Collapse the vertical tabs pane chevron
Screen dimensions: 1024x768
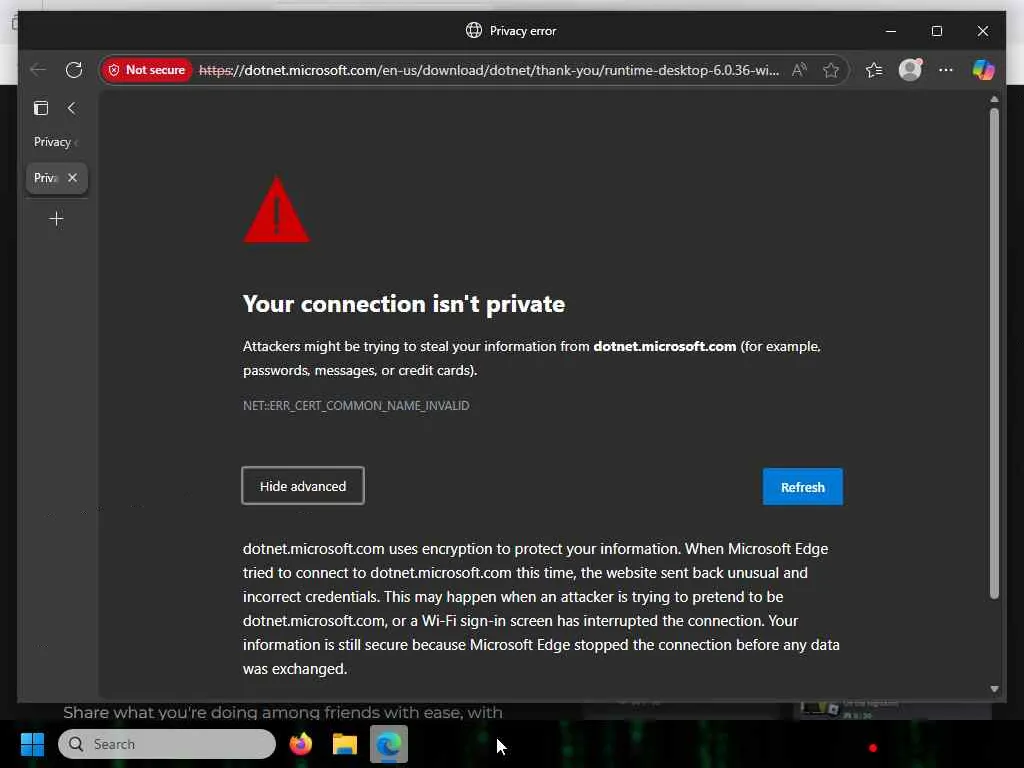72,108
